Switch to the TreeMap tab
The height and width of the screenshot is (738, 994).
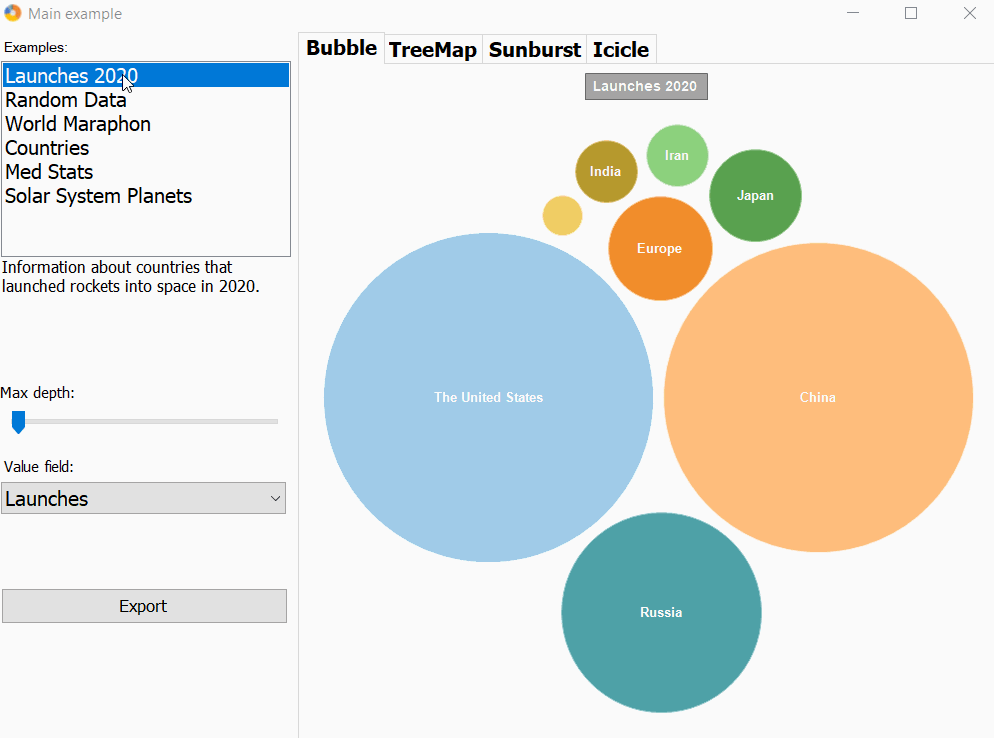(x=433, y=49)
